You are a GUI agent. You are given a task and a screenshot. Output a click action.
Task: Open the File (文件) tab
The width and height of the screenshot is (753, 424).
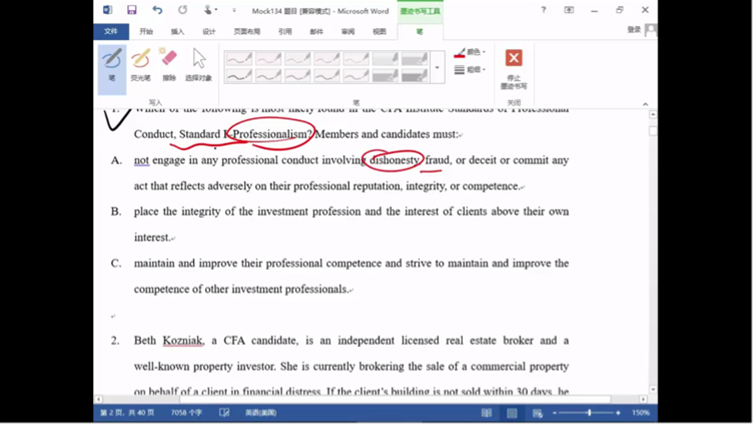(111, 31)
